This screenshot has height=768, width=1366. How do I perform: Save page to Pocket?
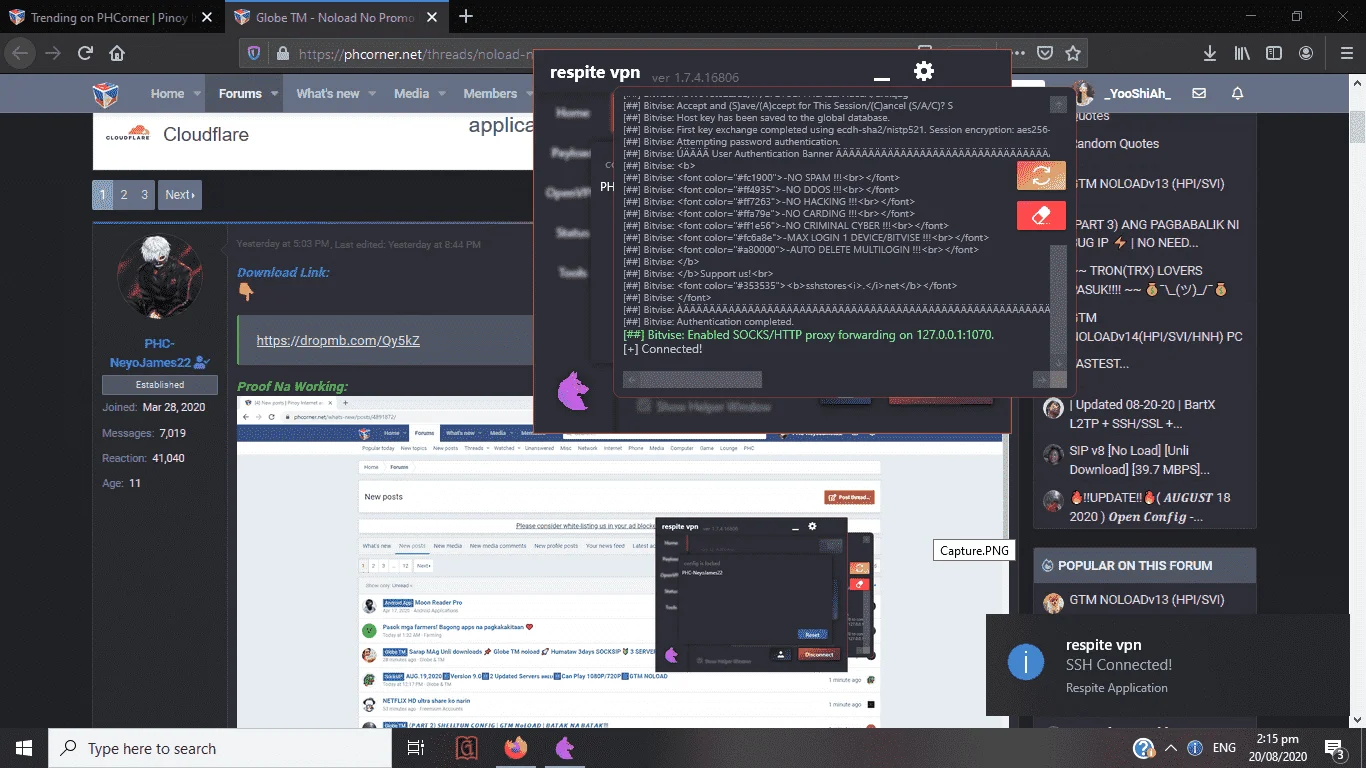[x=1044, y=53]
